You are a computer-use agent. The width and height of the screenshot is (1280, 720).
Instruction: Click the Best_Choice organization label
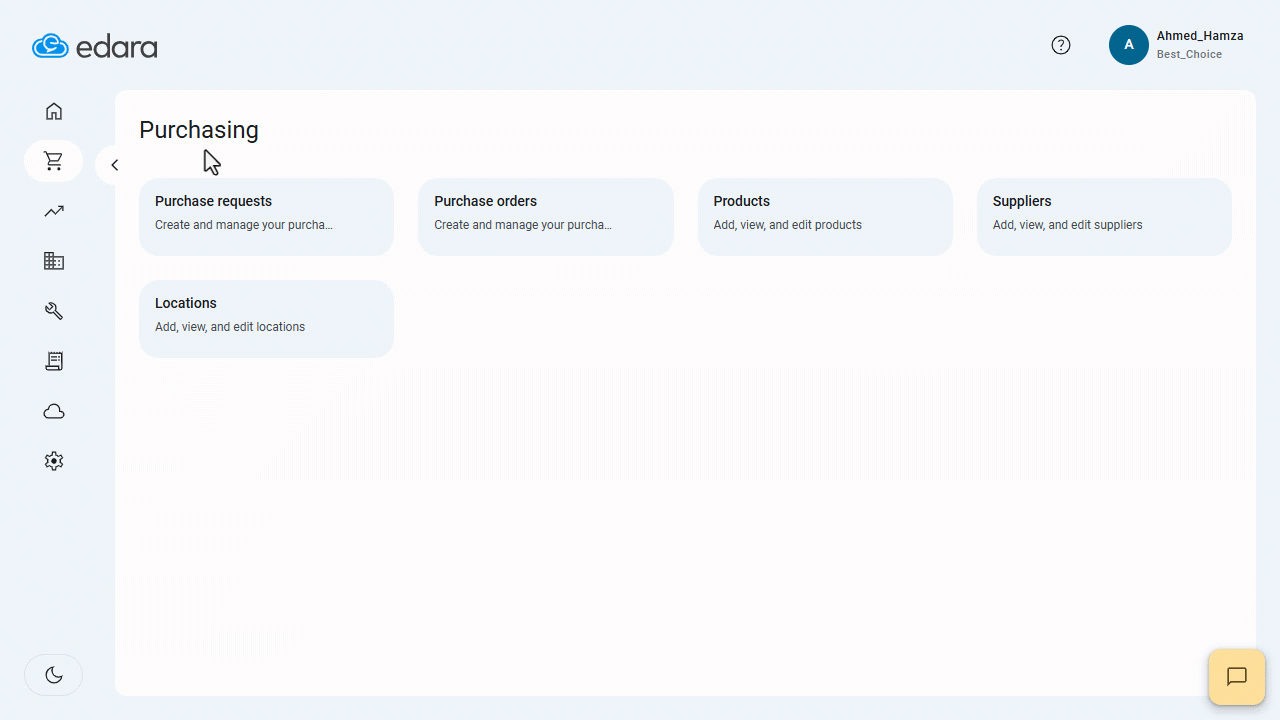point(1189,54)
